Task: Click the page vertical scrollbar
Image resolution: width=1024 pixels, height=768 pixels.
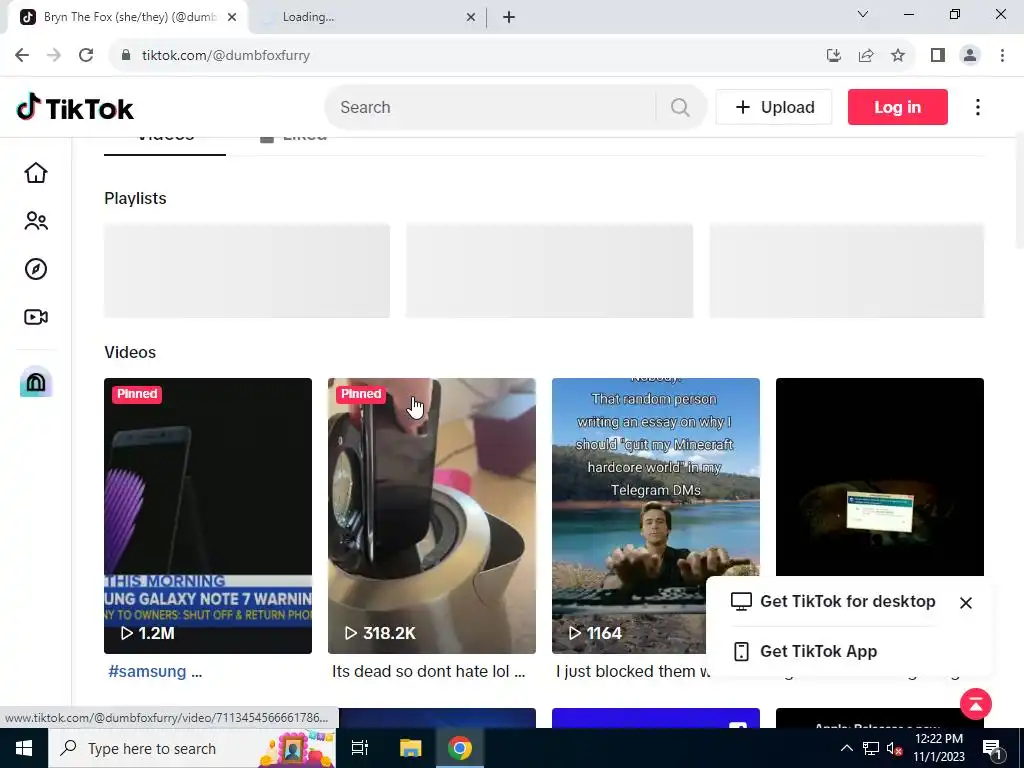Action: point(1019,189)
